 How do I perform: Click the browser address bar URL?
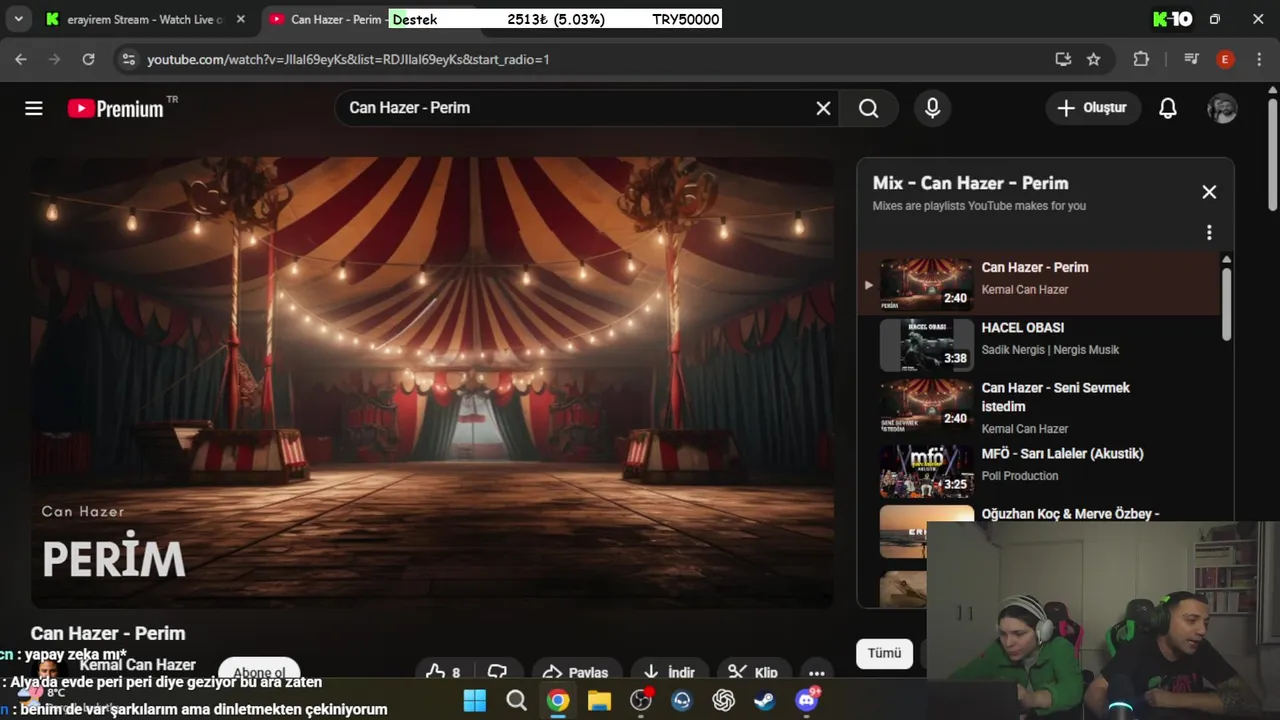(x=348, y=59)
